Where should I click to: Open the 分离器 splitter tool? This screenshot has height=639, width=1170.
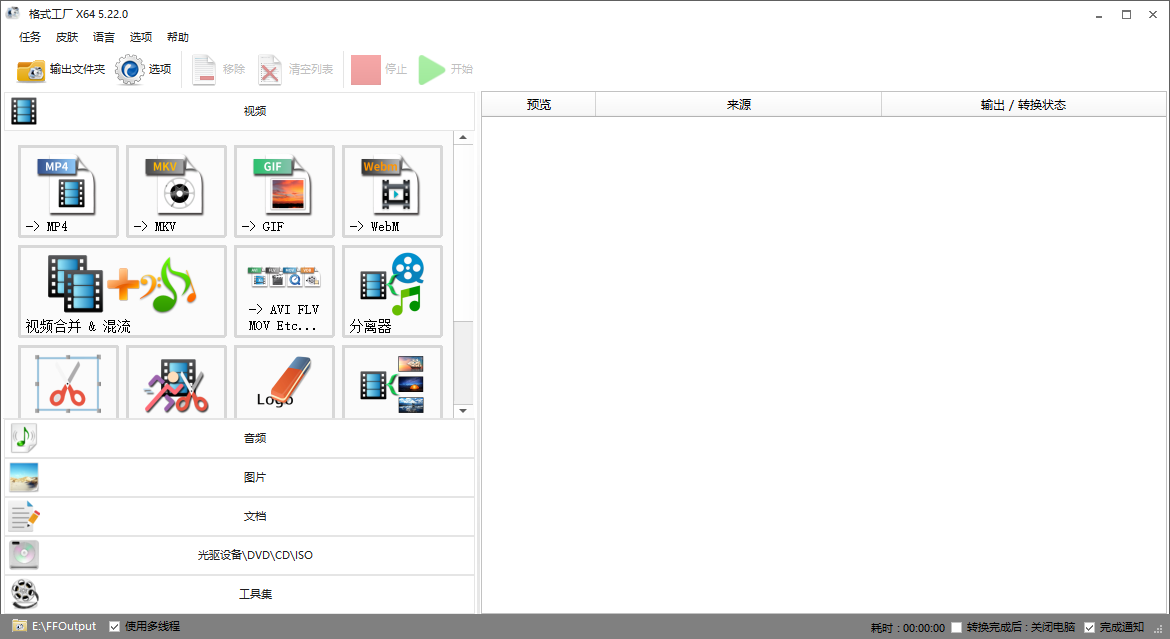[391, 291]
